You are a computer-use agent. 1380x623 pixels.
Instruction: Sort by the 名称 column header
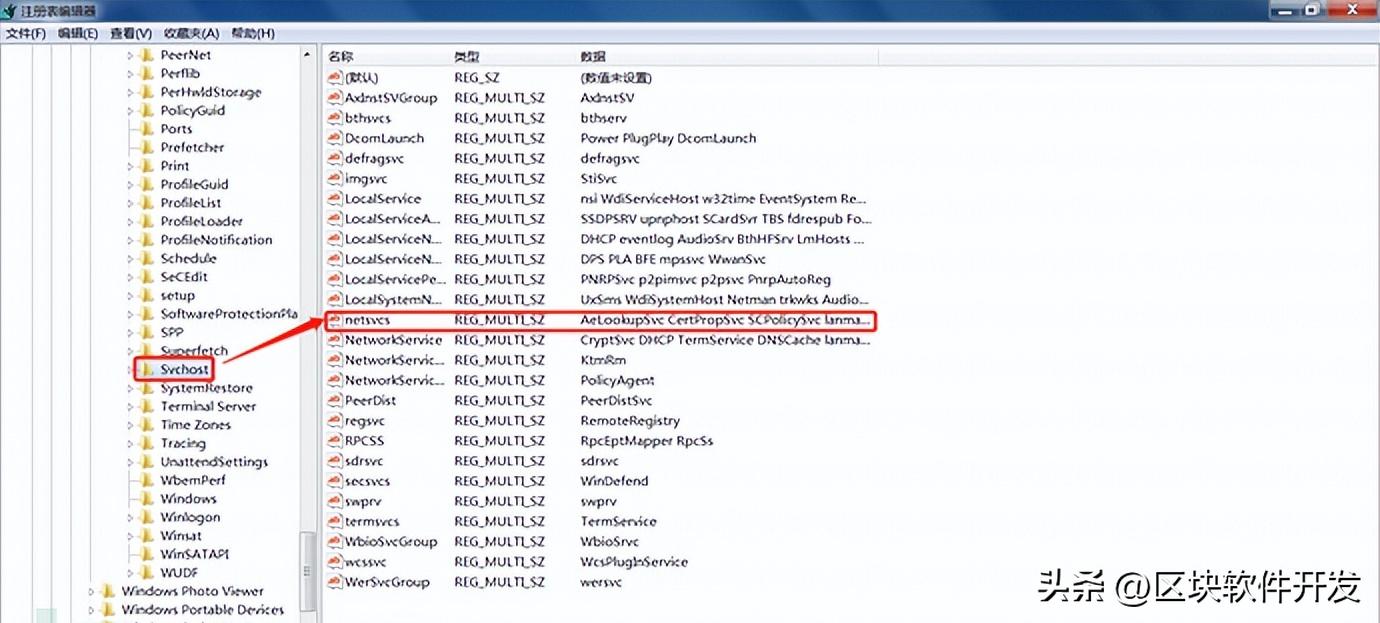pos(342,56)
